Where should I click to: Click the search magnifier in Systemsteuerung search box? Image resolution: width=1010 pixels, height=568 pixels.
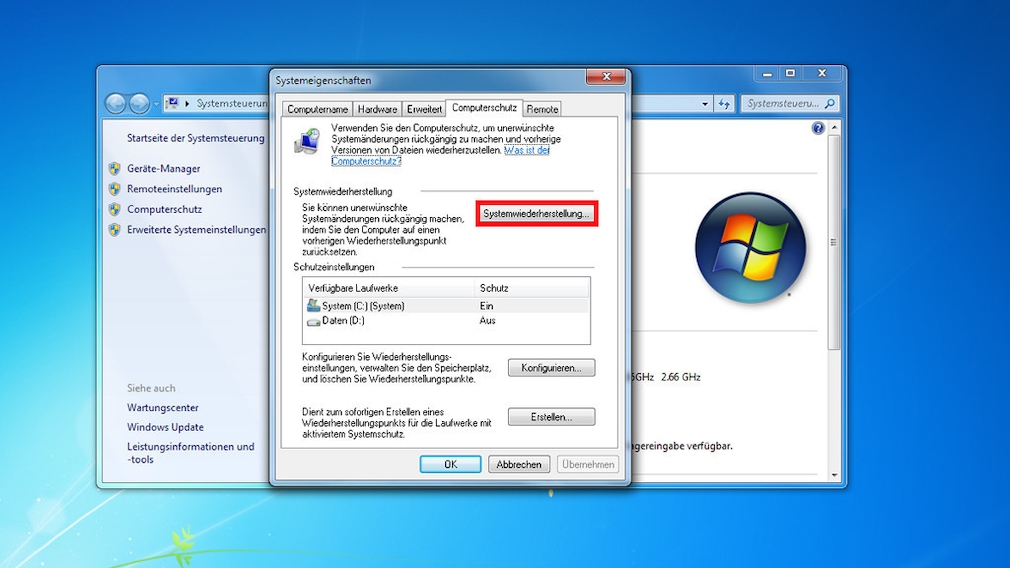click(830, 103)
